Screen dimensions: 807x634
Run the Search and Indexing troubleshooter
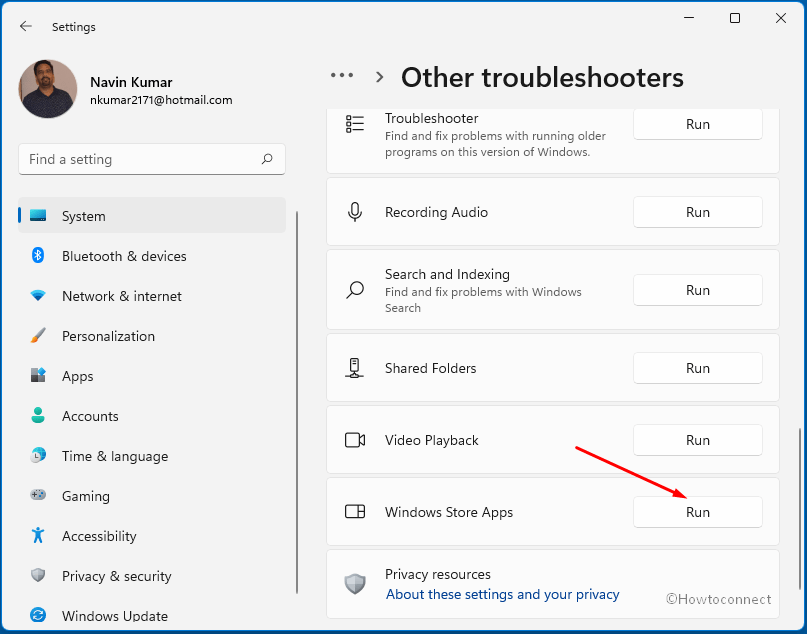coord(697,290)
